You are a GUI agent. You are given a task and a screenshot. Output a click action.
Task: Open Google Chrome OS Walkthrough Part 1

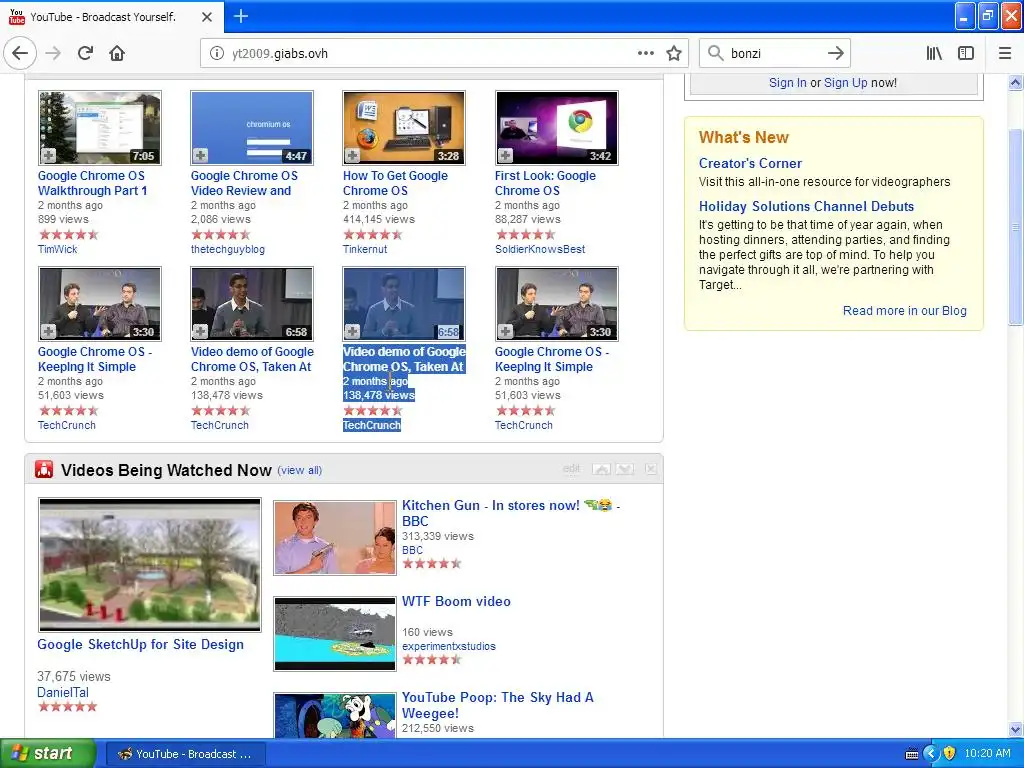(92, 183)
